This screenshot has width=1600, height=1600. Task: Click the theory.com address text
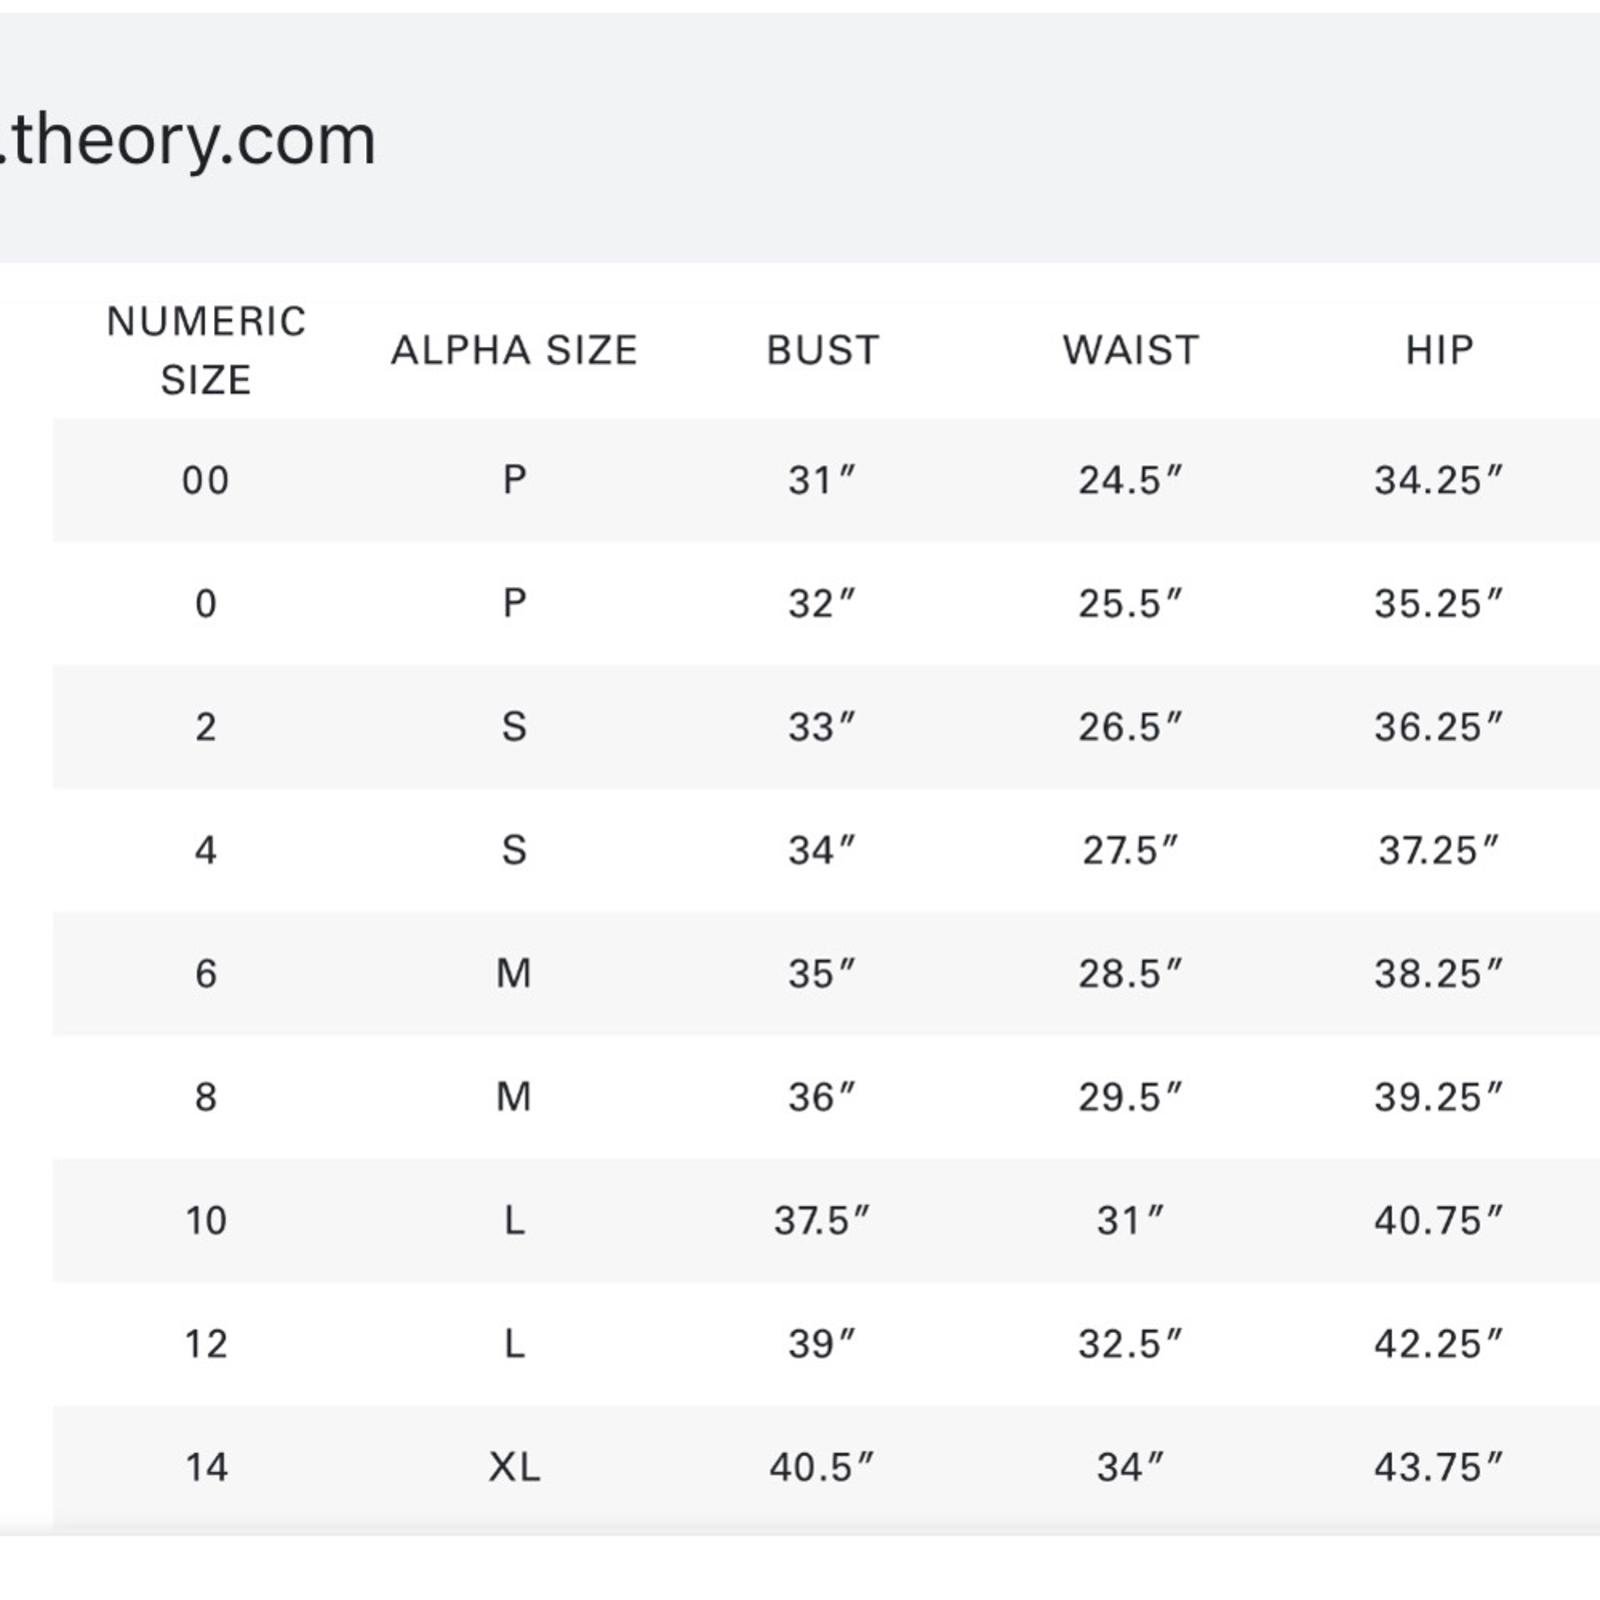coord(190,140)
